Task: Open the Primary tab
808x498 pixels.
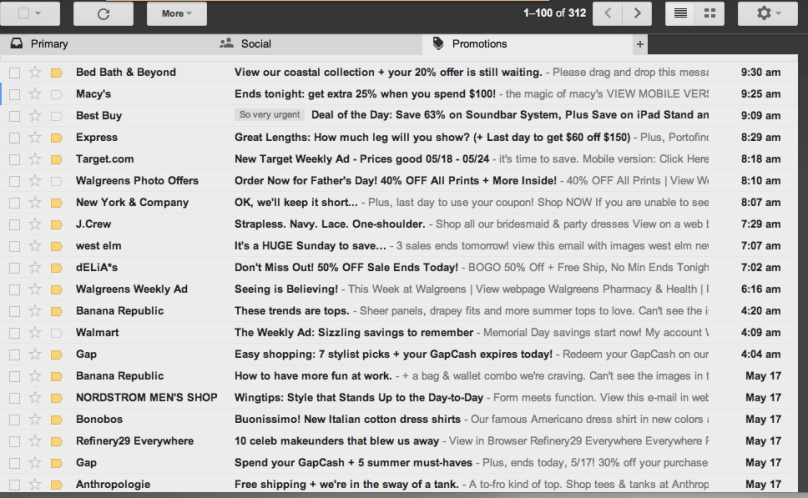Action: coord(106,44)
